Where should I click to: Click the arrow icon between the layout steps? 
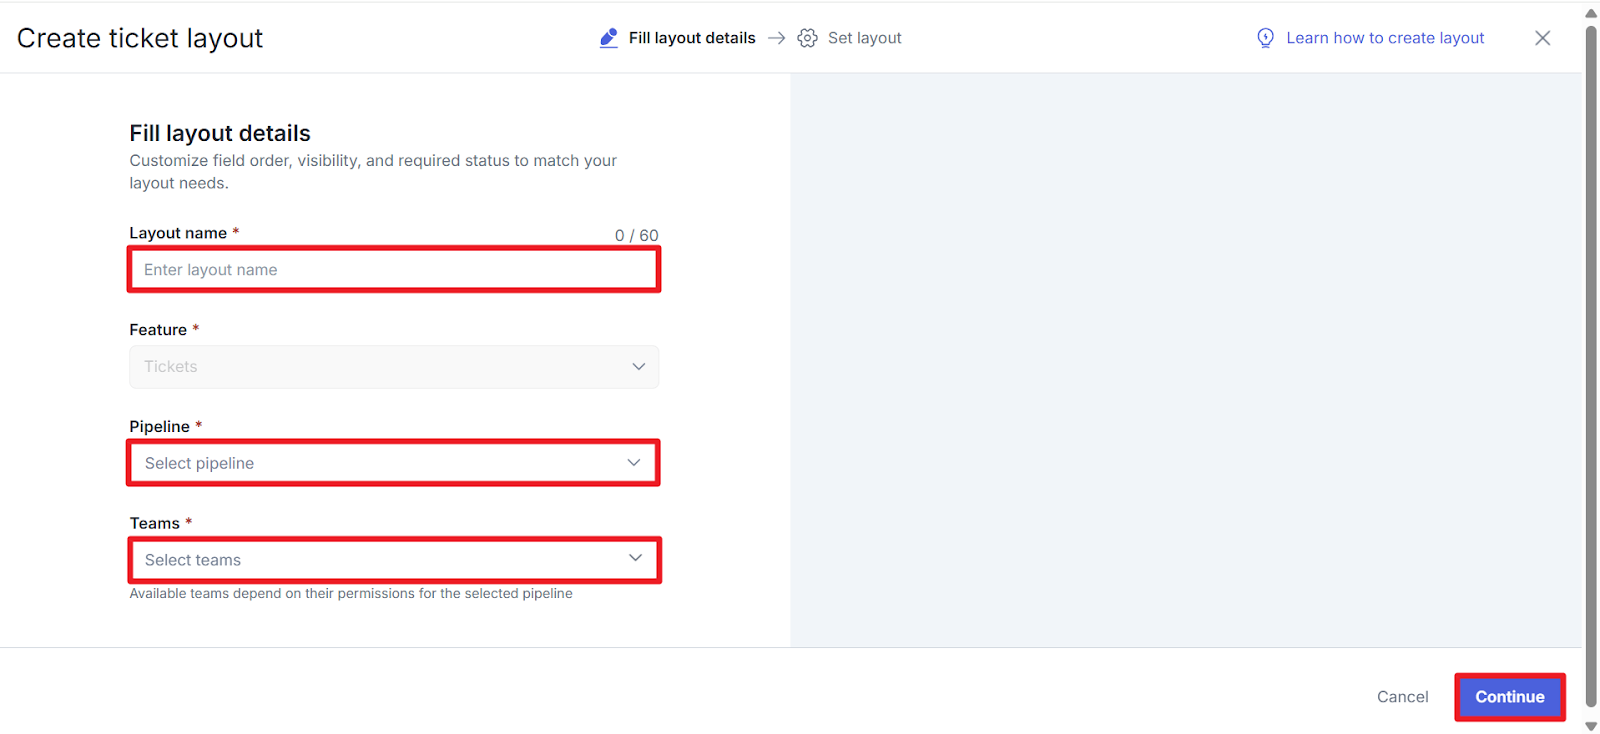point(777,38)
